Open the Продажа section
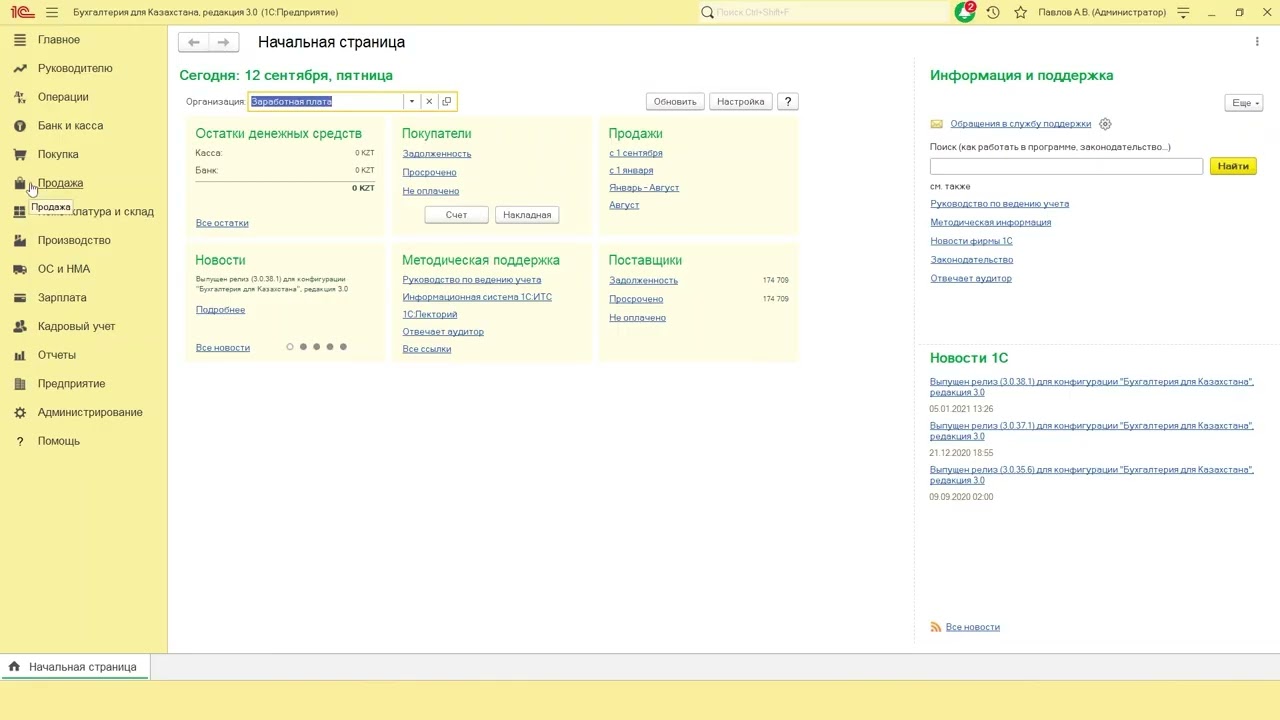Screen dimensions: 1280x720 (60, 183)
